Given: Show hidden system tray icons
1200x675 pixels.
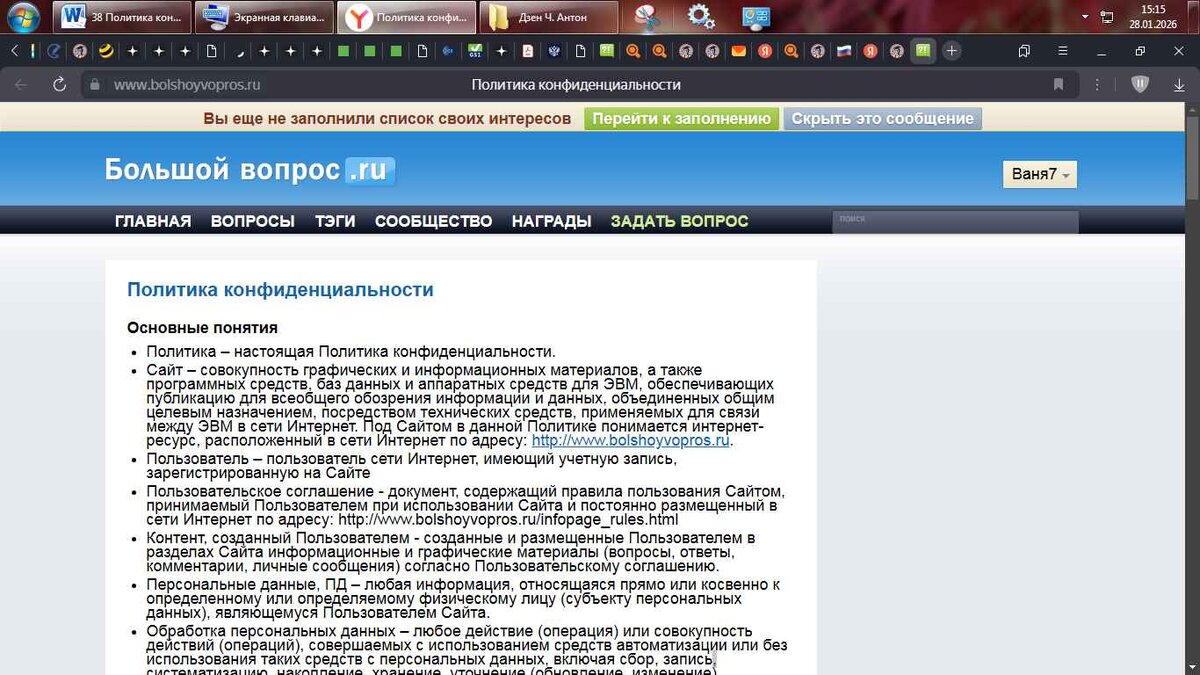Looking at the screenshot, I should tap(1087, 17).
